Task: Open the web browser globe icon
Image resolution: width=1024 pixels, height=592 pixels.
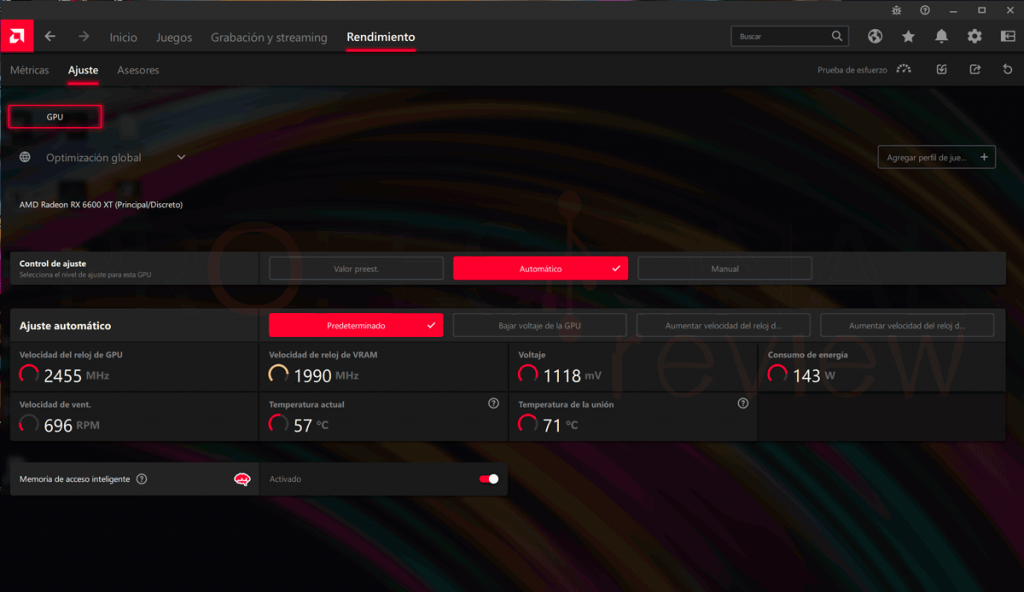Action: point(875,37)
